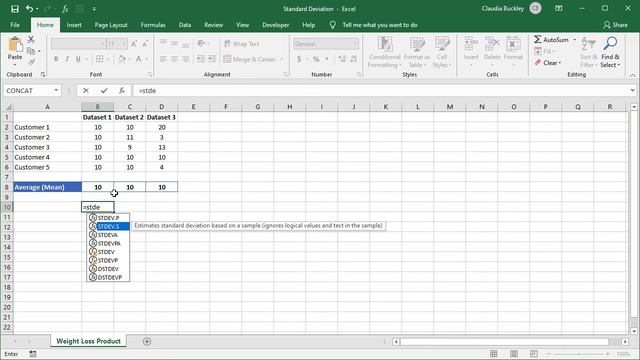Image resolution: width=640 pixels, height=360 pixels.
Task: Click the ribbon display options icon
Action: tap(559, 9)
